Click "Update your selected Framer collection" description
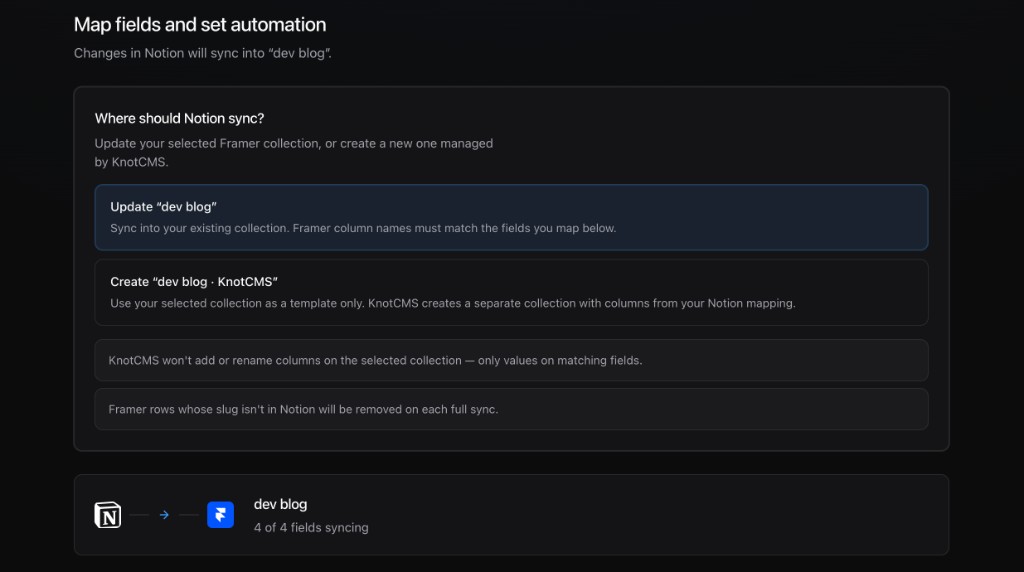Viewport: 1024px width, 572px height. [x=294, y=153]
